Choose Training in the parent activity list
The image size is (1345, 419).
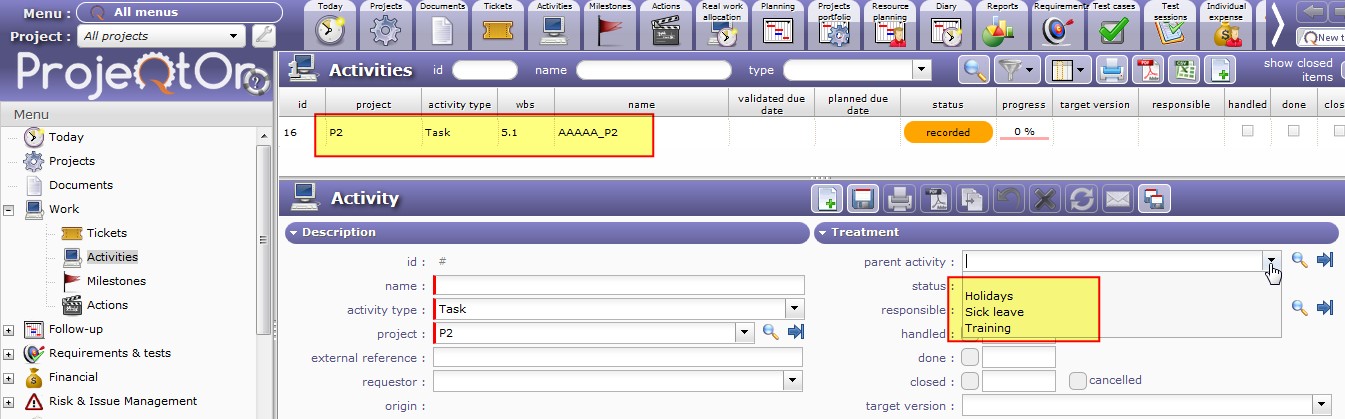(x=987, y=328)
